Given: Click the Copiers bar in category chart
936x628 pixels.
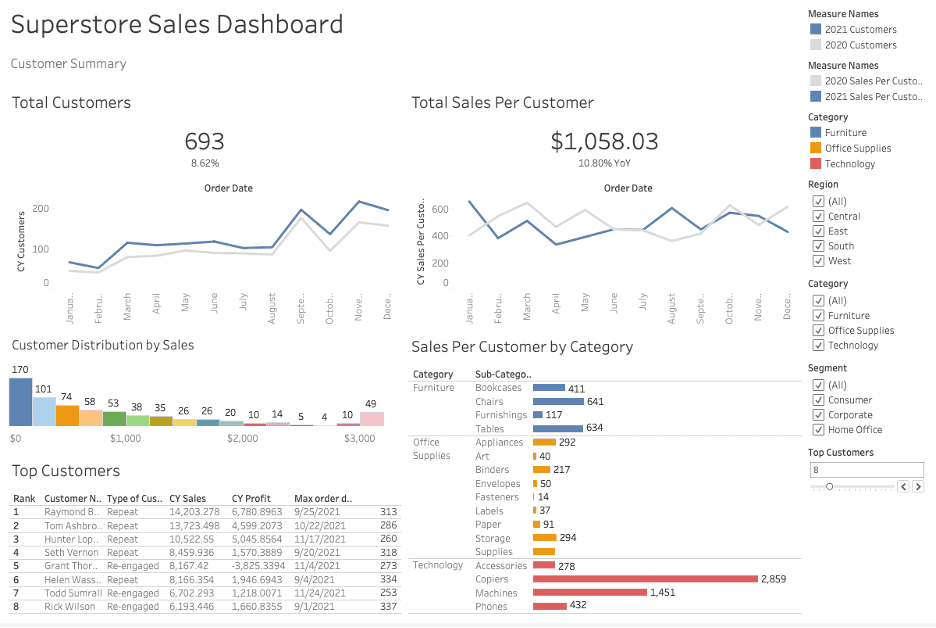Looking at the screenshot, I should click(645, 579).
